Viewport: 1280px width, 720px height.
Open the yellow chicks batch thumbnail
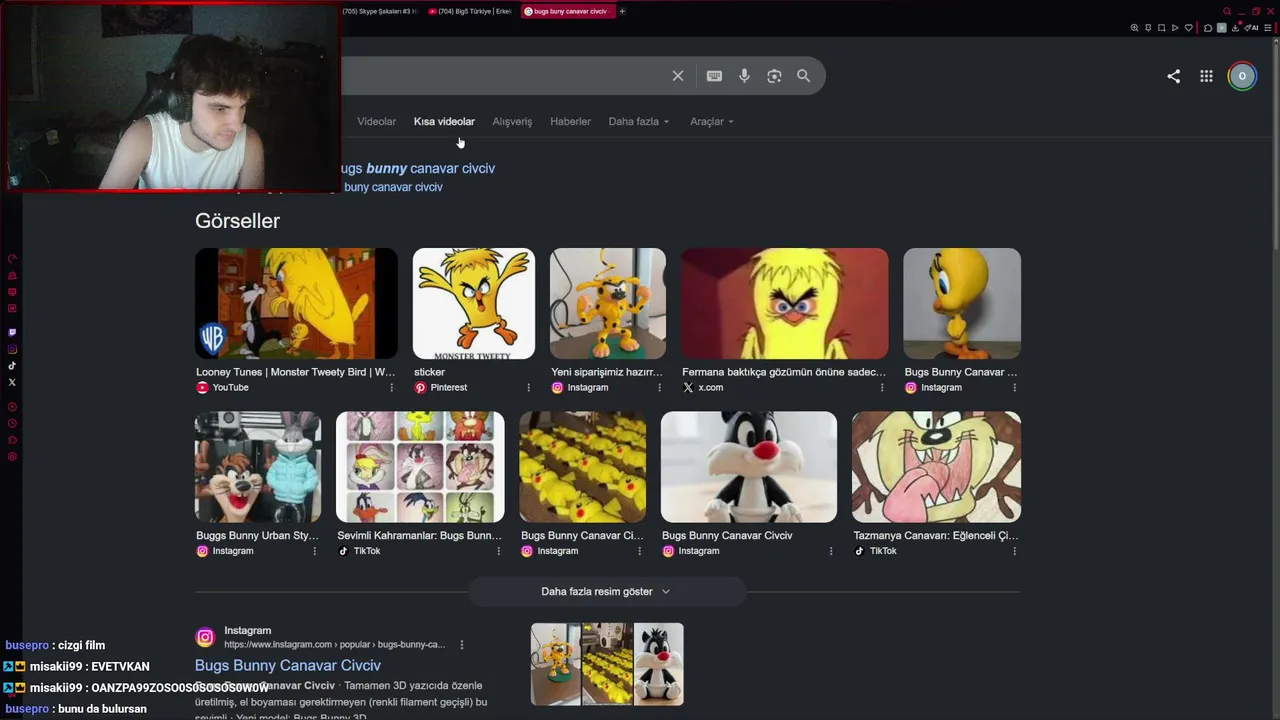coord(583,467)
